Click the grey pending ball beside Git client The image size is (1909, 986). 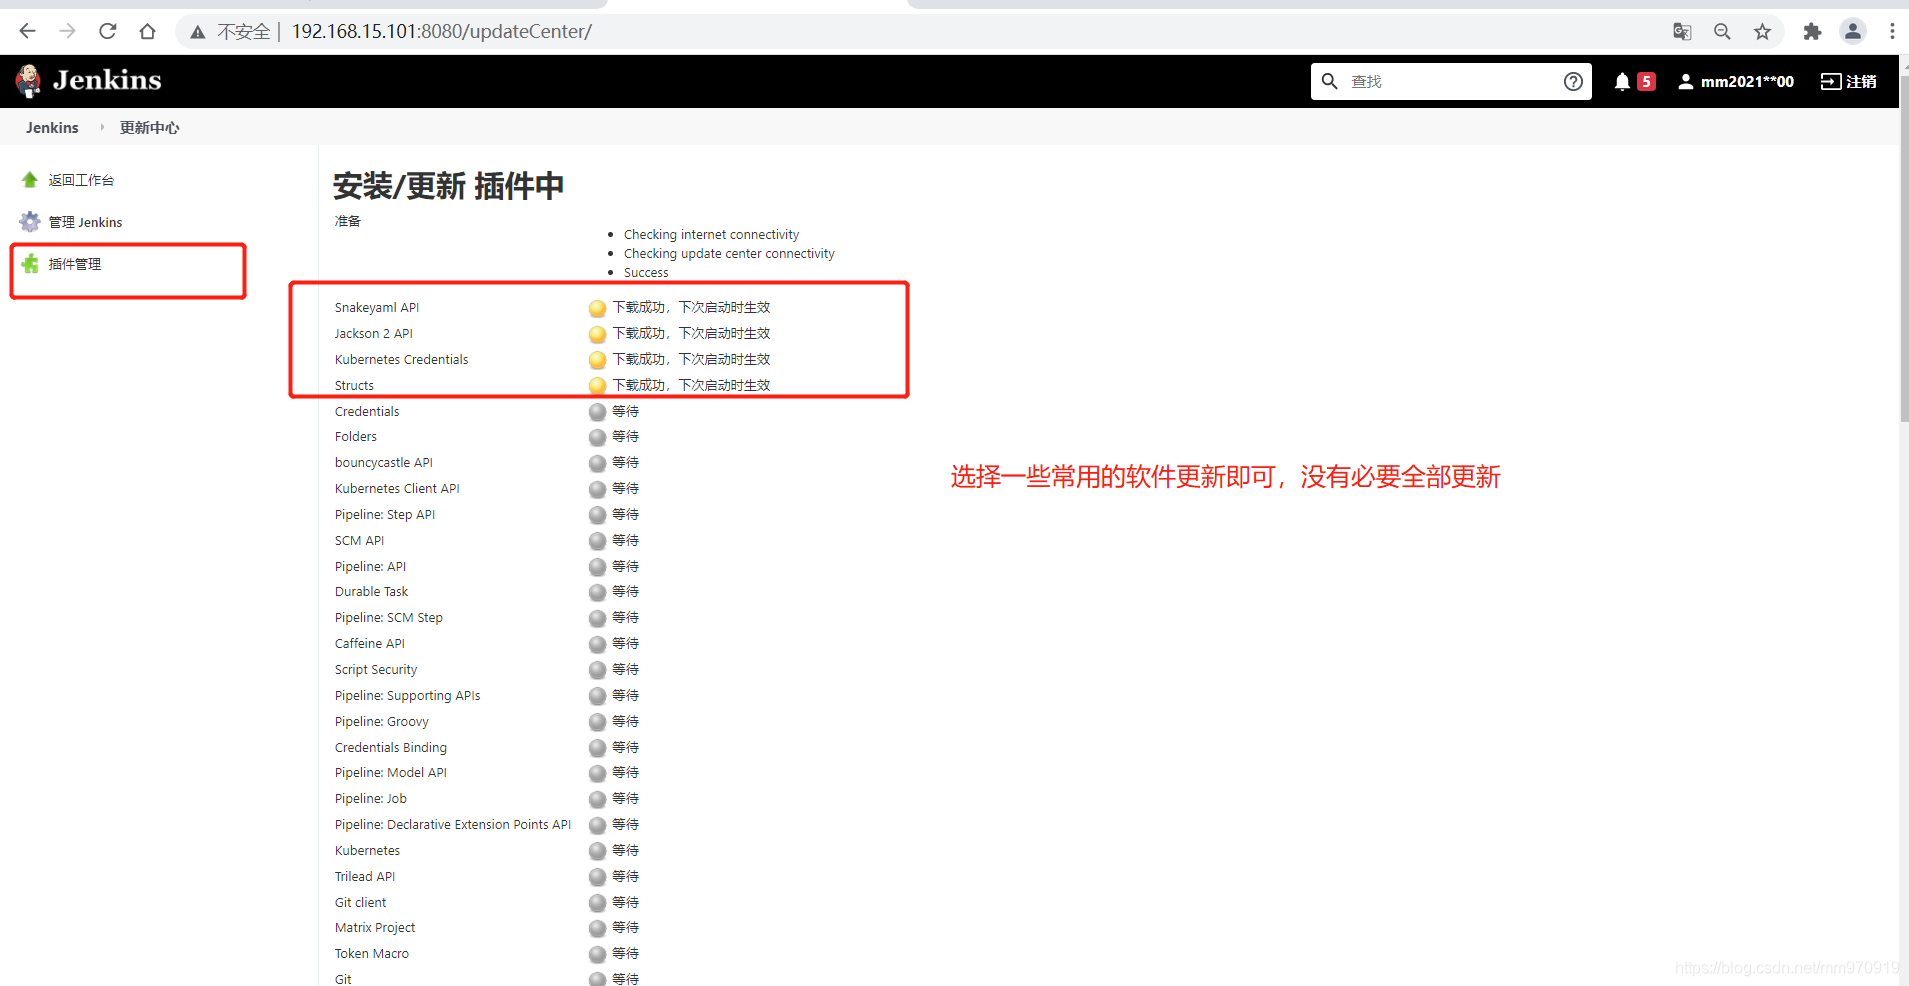point(598,903)
